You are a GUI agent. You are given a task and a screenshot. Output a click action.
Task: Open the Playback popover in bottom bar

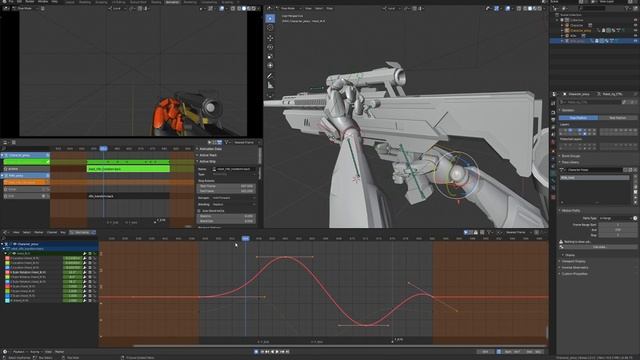19,351
